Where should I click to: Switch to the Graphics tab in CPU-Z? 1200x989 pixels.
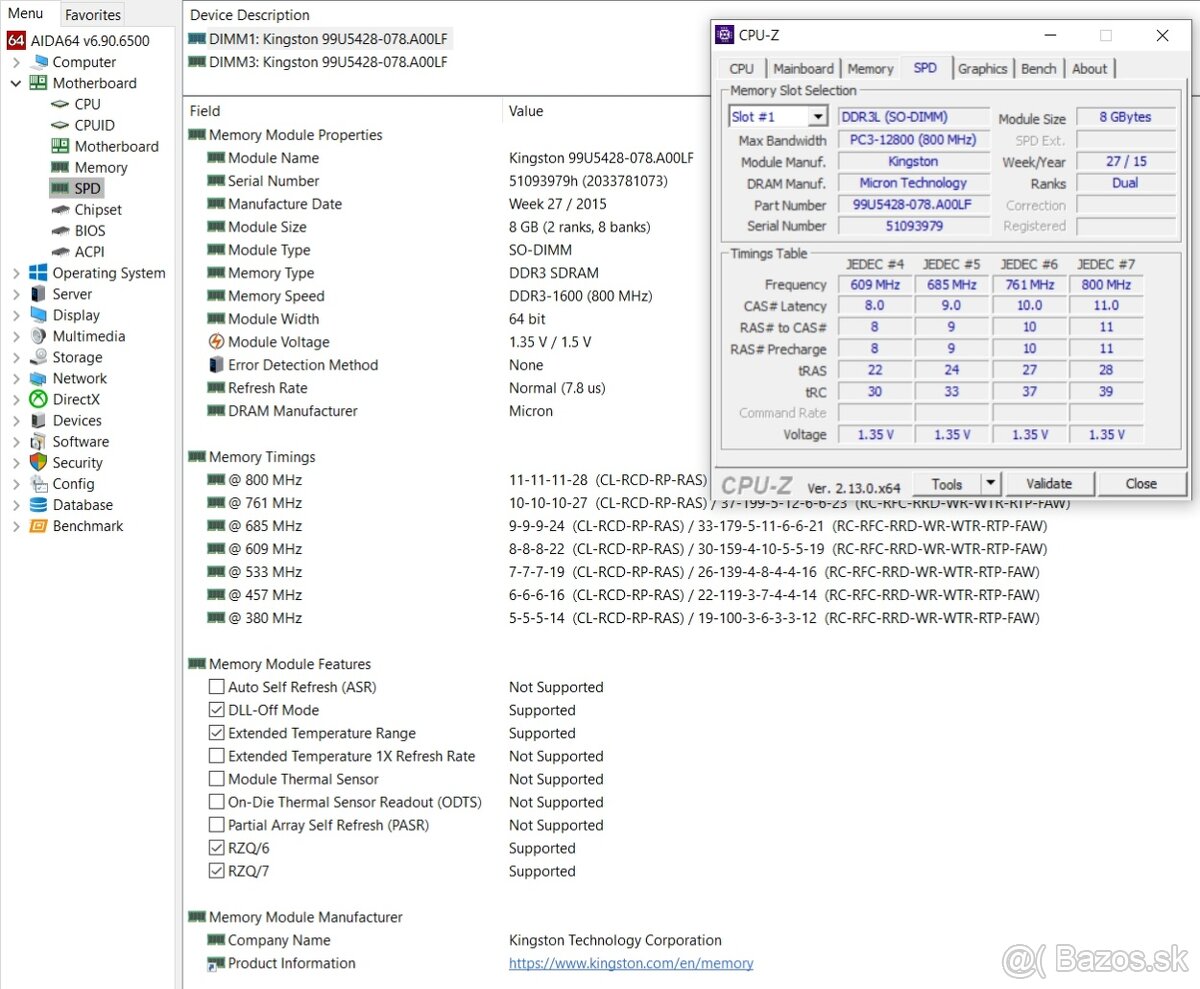pyautogui.click(x=982, y=68)
